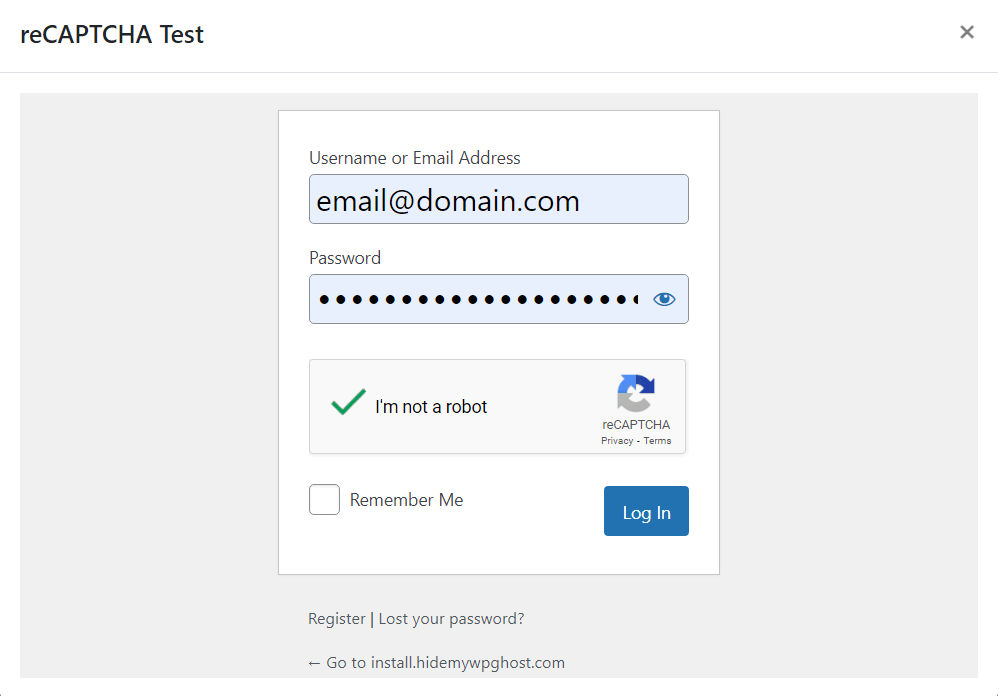Click the reCAPTCHA Test dialog title

click(x=112, y=34)
